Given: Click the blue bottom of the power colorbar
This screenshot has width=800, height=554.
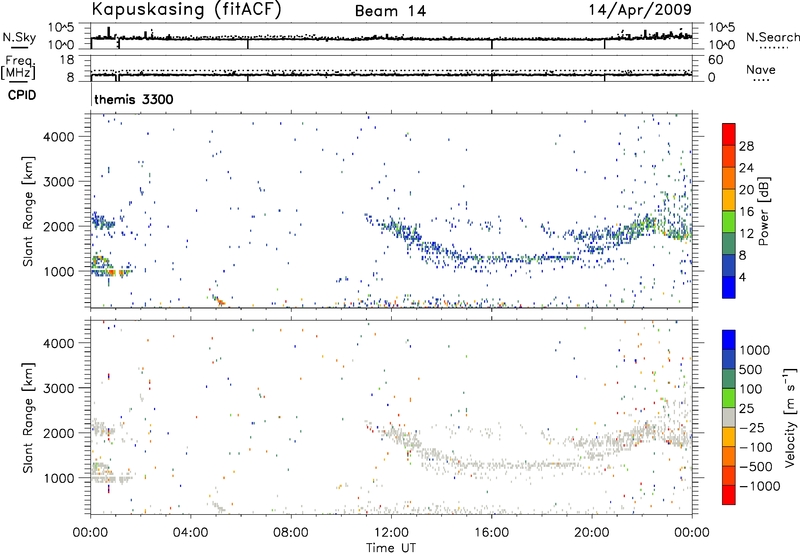Looking at the screenshot, I should 729,287.
